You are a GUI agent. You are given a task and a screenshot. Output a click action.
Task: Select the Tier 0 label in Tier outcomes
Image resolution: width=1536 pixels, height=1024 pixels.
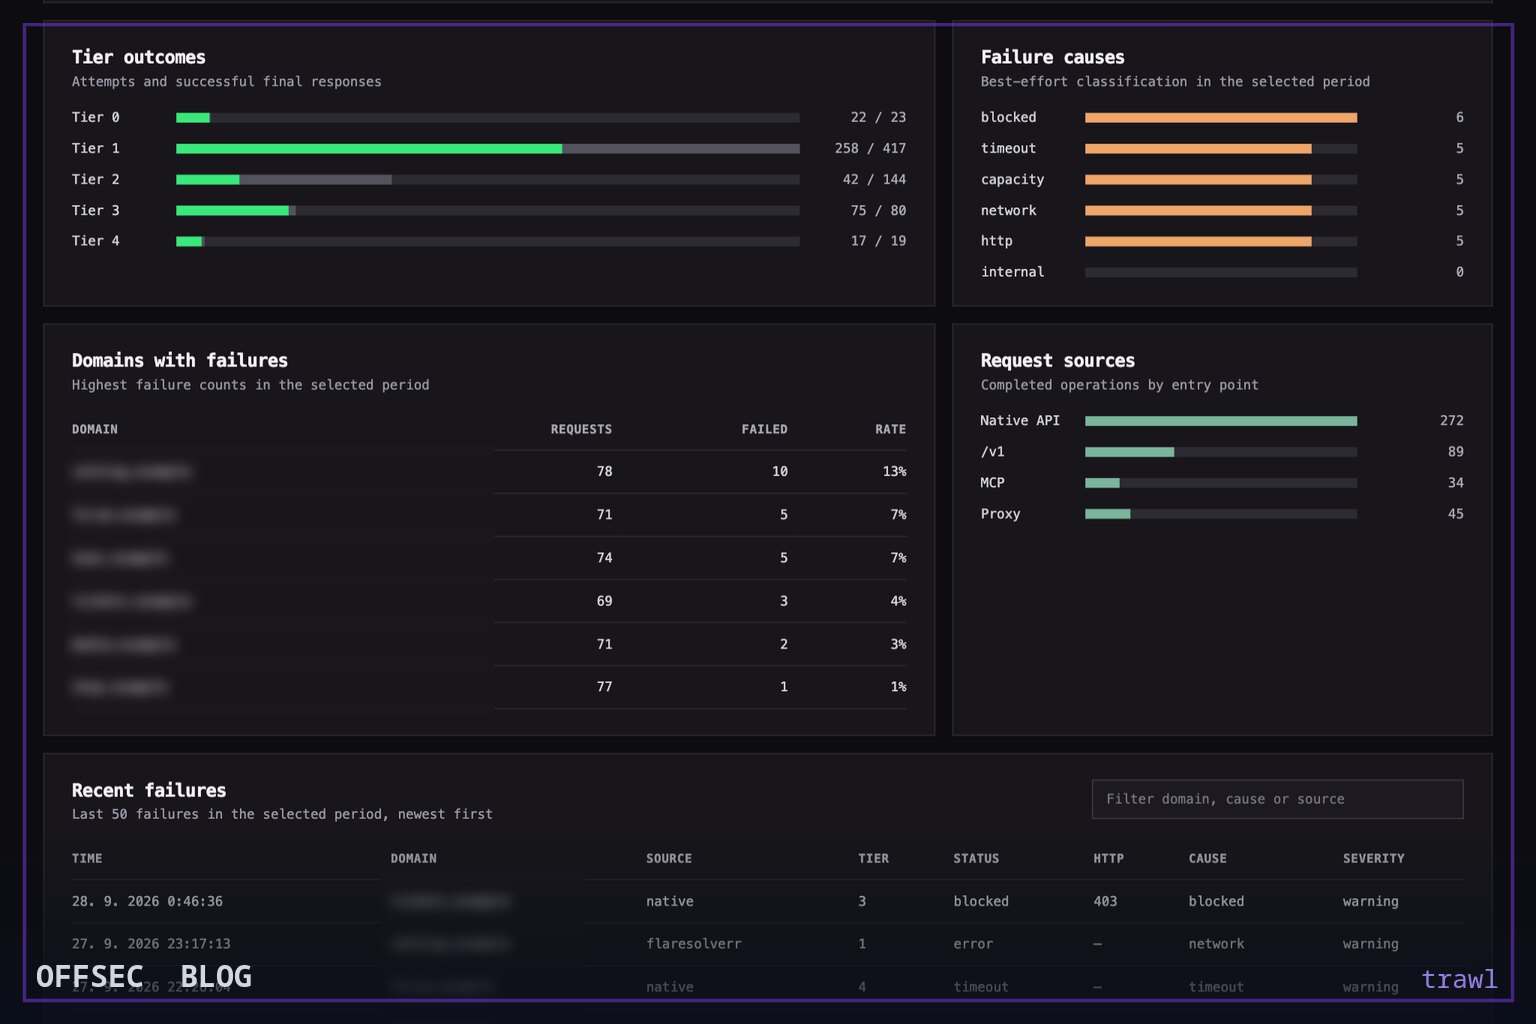click(96, 117)
